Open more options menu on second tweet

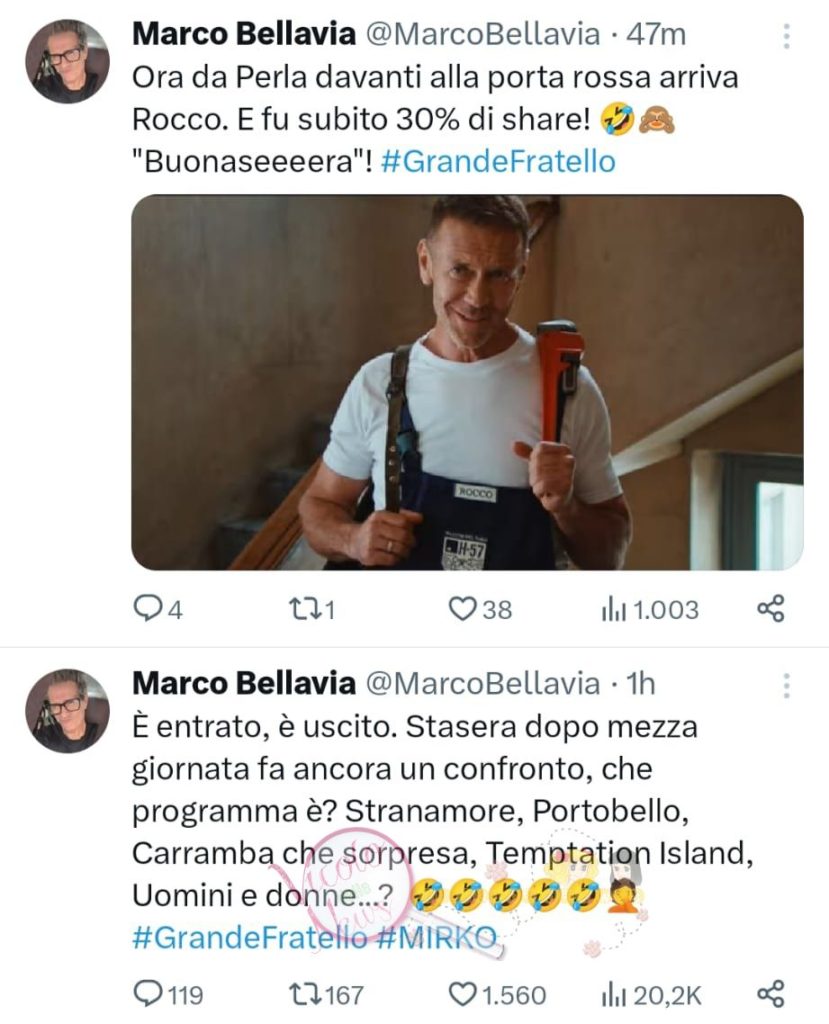[x=787, y=685]
